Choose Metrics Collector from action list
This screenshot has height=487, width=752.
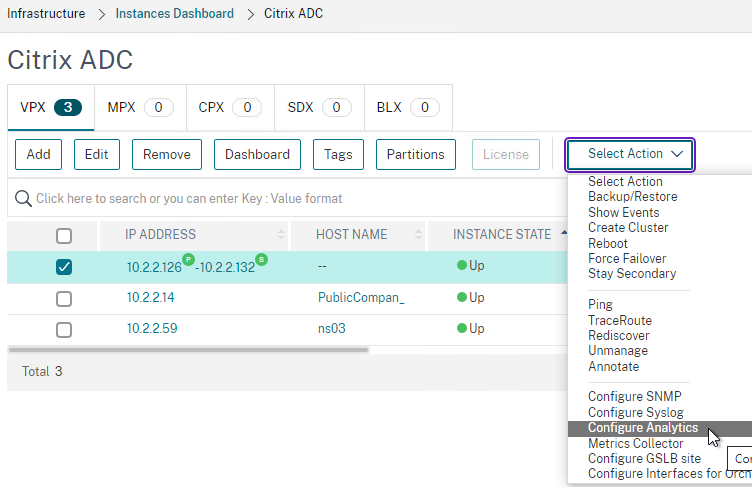(x=635, y=443)
